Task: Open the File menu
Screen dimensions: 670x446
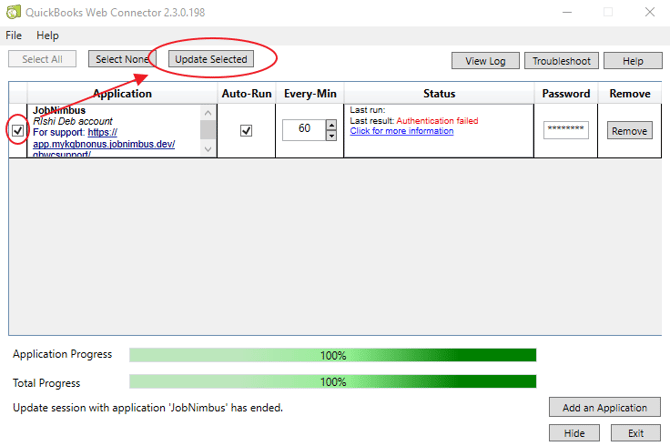Action: click(14, 35)
